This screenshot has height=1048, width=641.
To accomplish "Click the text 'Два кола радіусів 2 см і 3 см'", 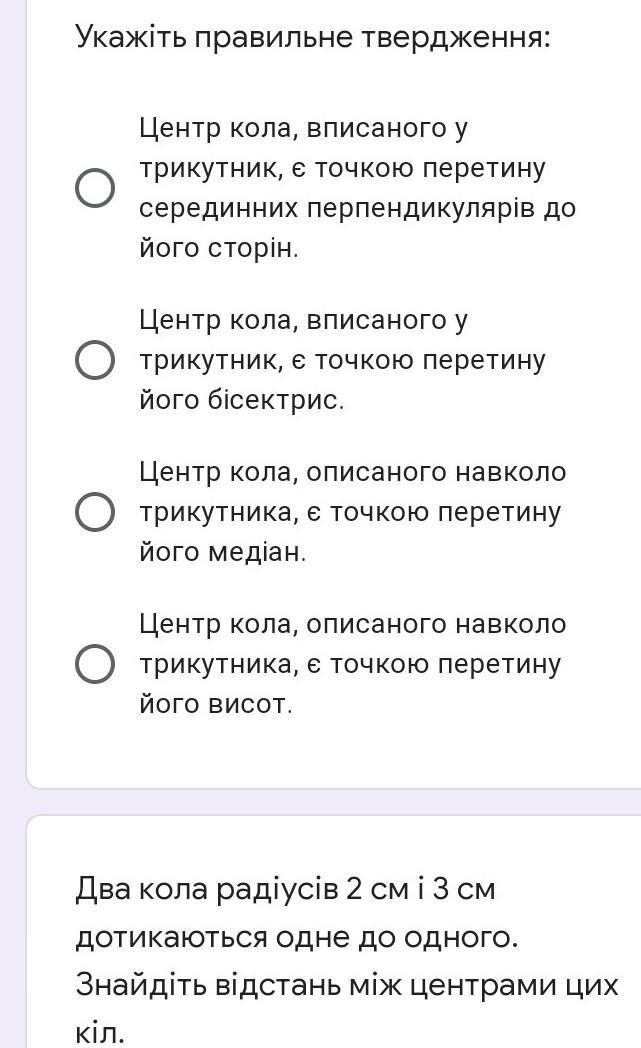I will (285, 889).
